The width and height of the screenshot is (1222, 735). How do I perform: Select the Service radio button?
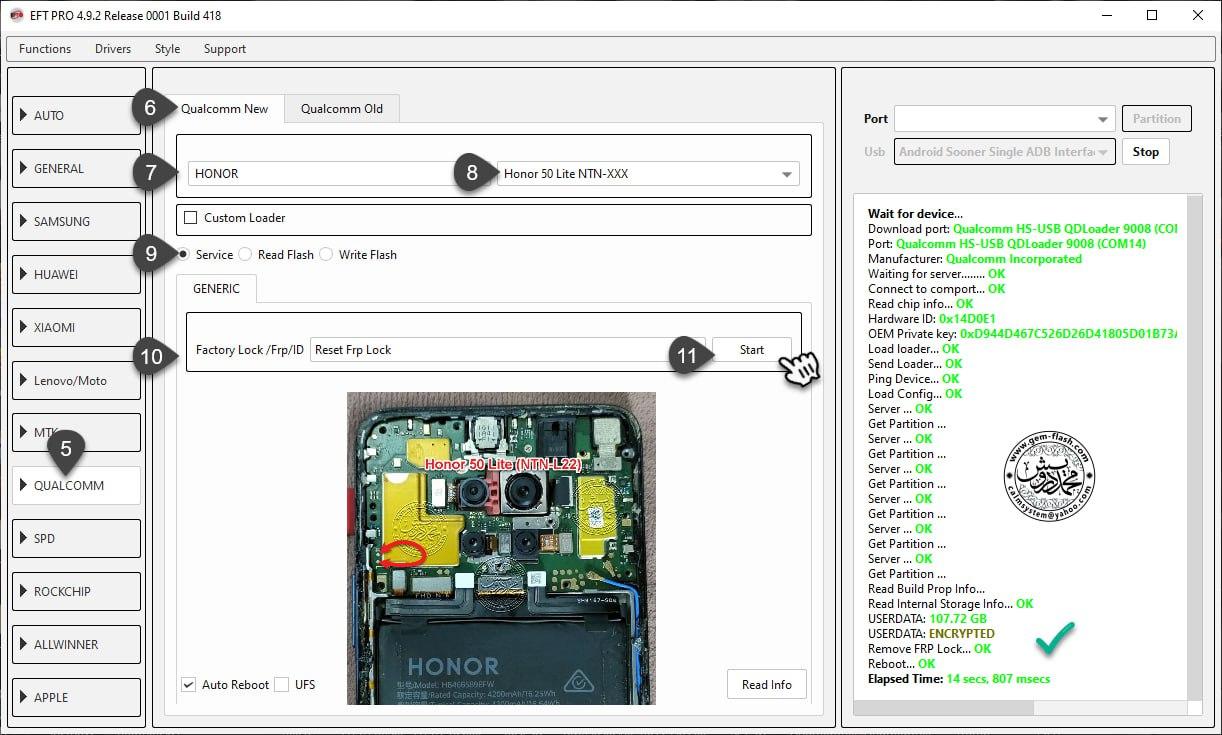click(x=184, y=255)
